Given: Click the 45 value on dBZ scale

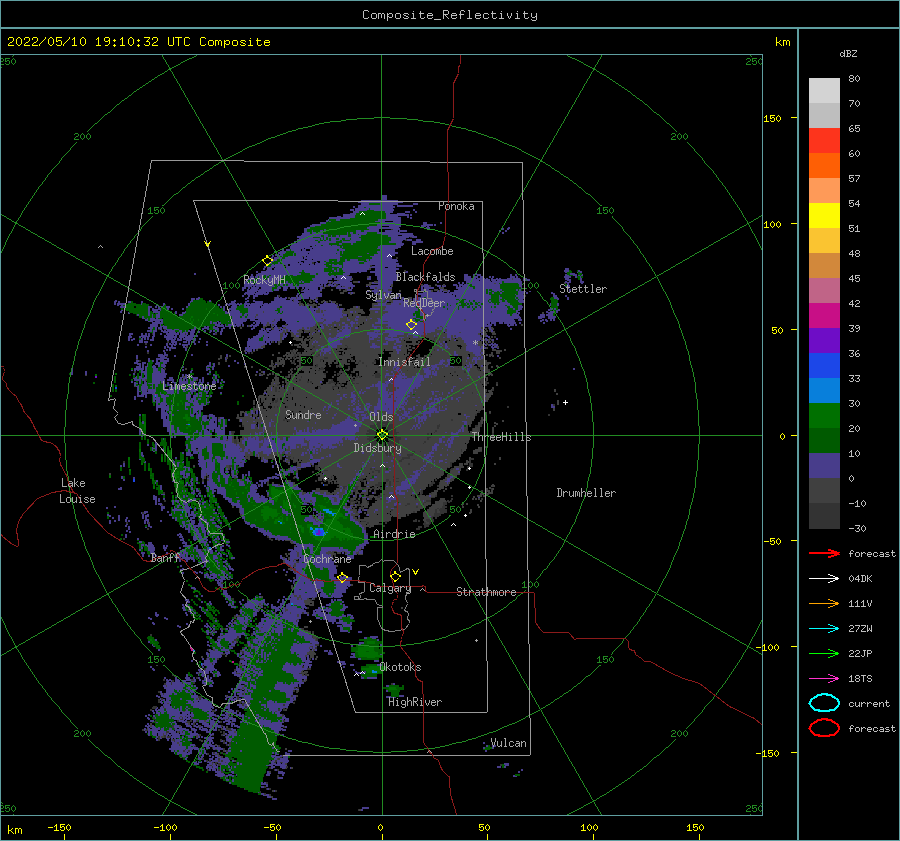Looking at the screenshot, I should pyautogui.click(x=854, y=278).
